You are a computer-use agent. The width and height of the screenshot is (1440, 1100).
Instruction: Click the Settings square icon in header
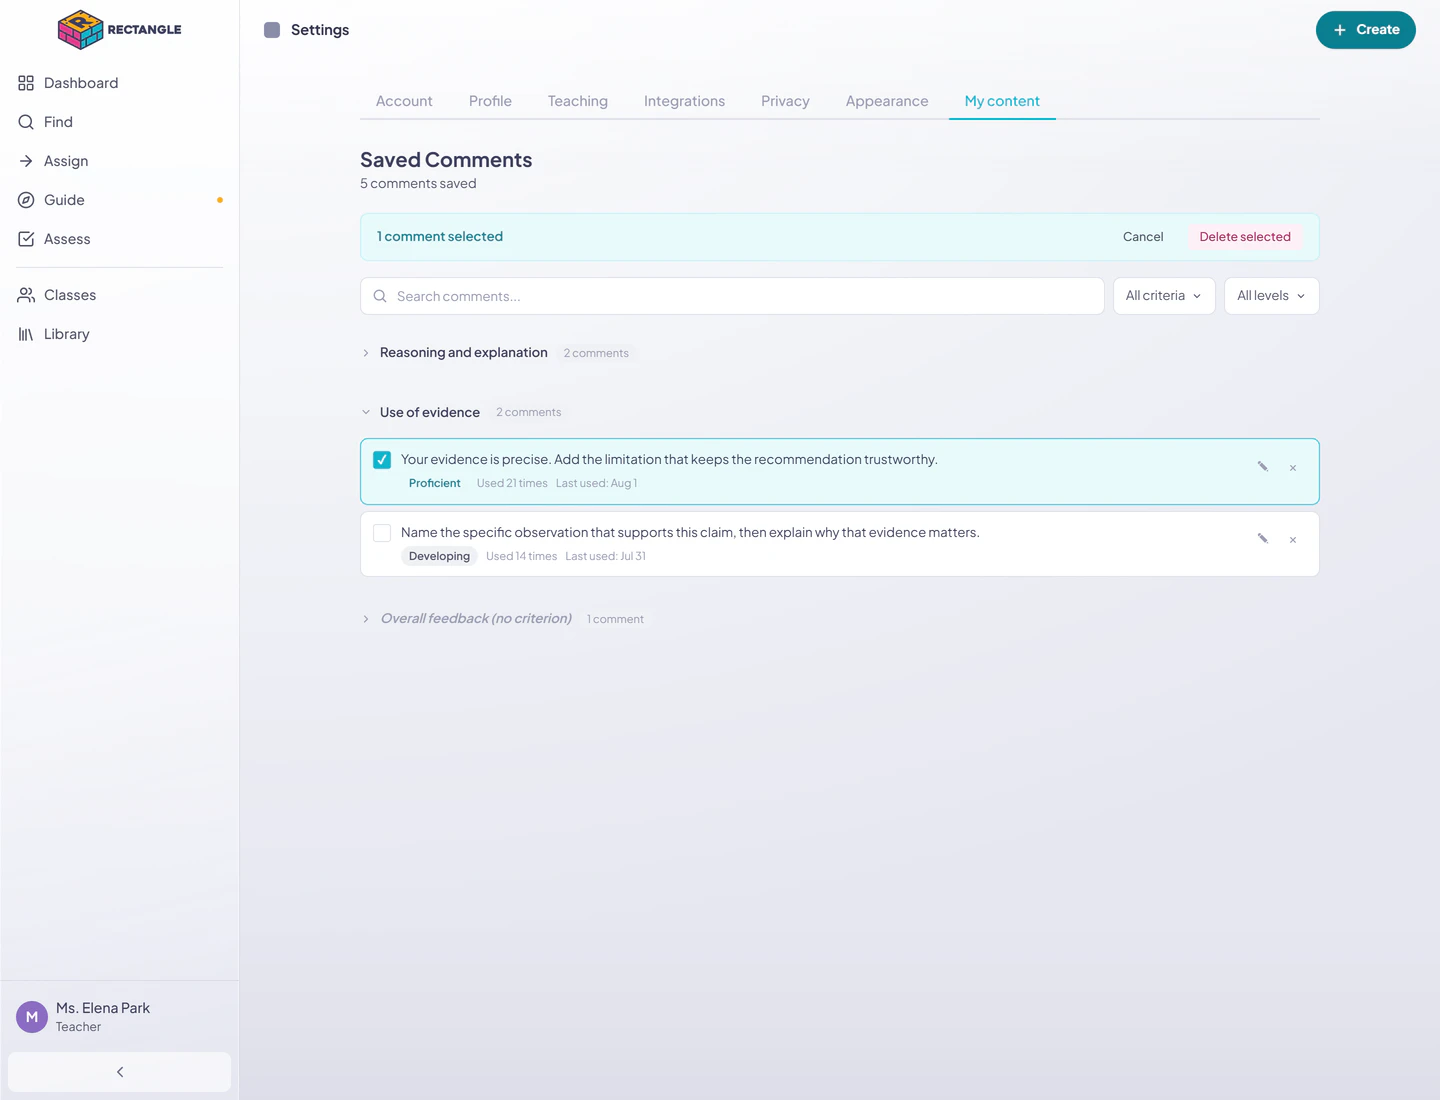tap(272, 30)
